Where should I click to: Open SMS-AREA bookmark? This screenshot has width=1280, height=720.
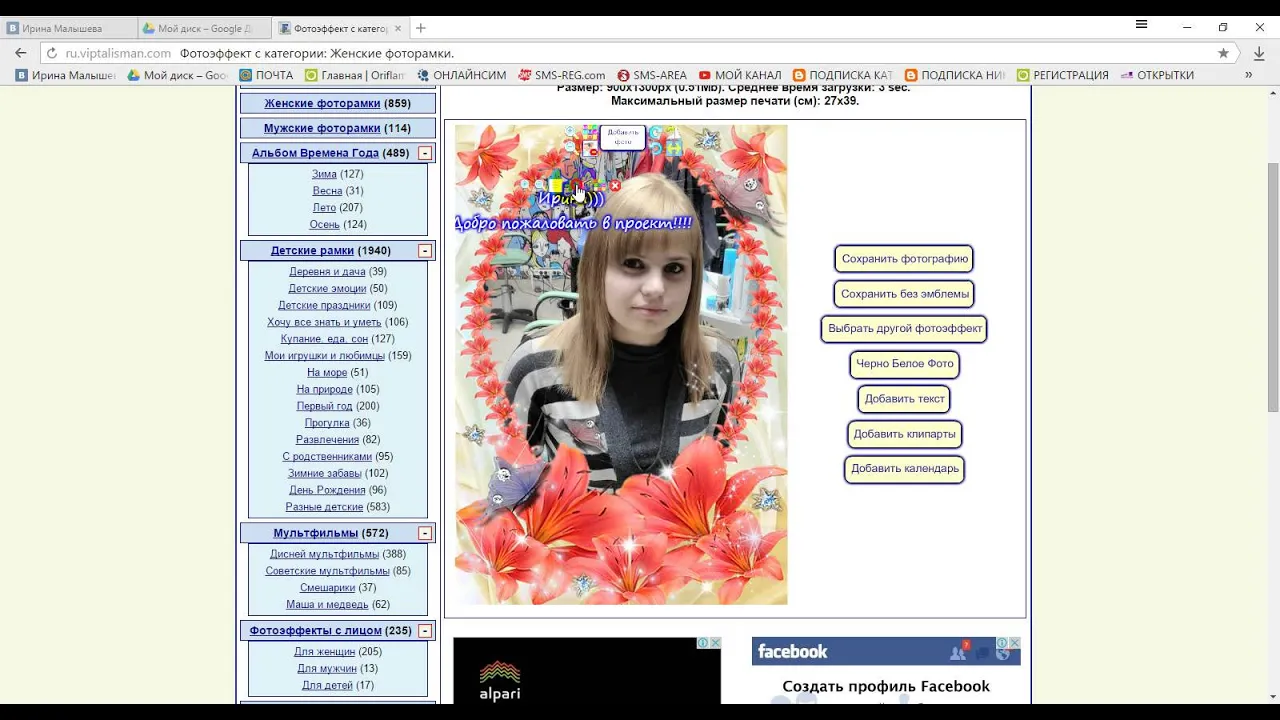pyautogui.click(x=652, y=75)
